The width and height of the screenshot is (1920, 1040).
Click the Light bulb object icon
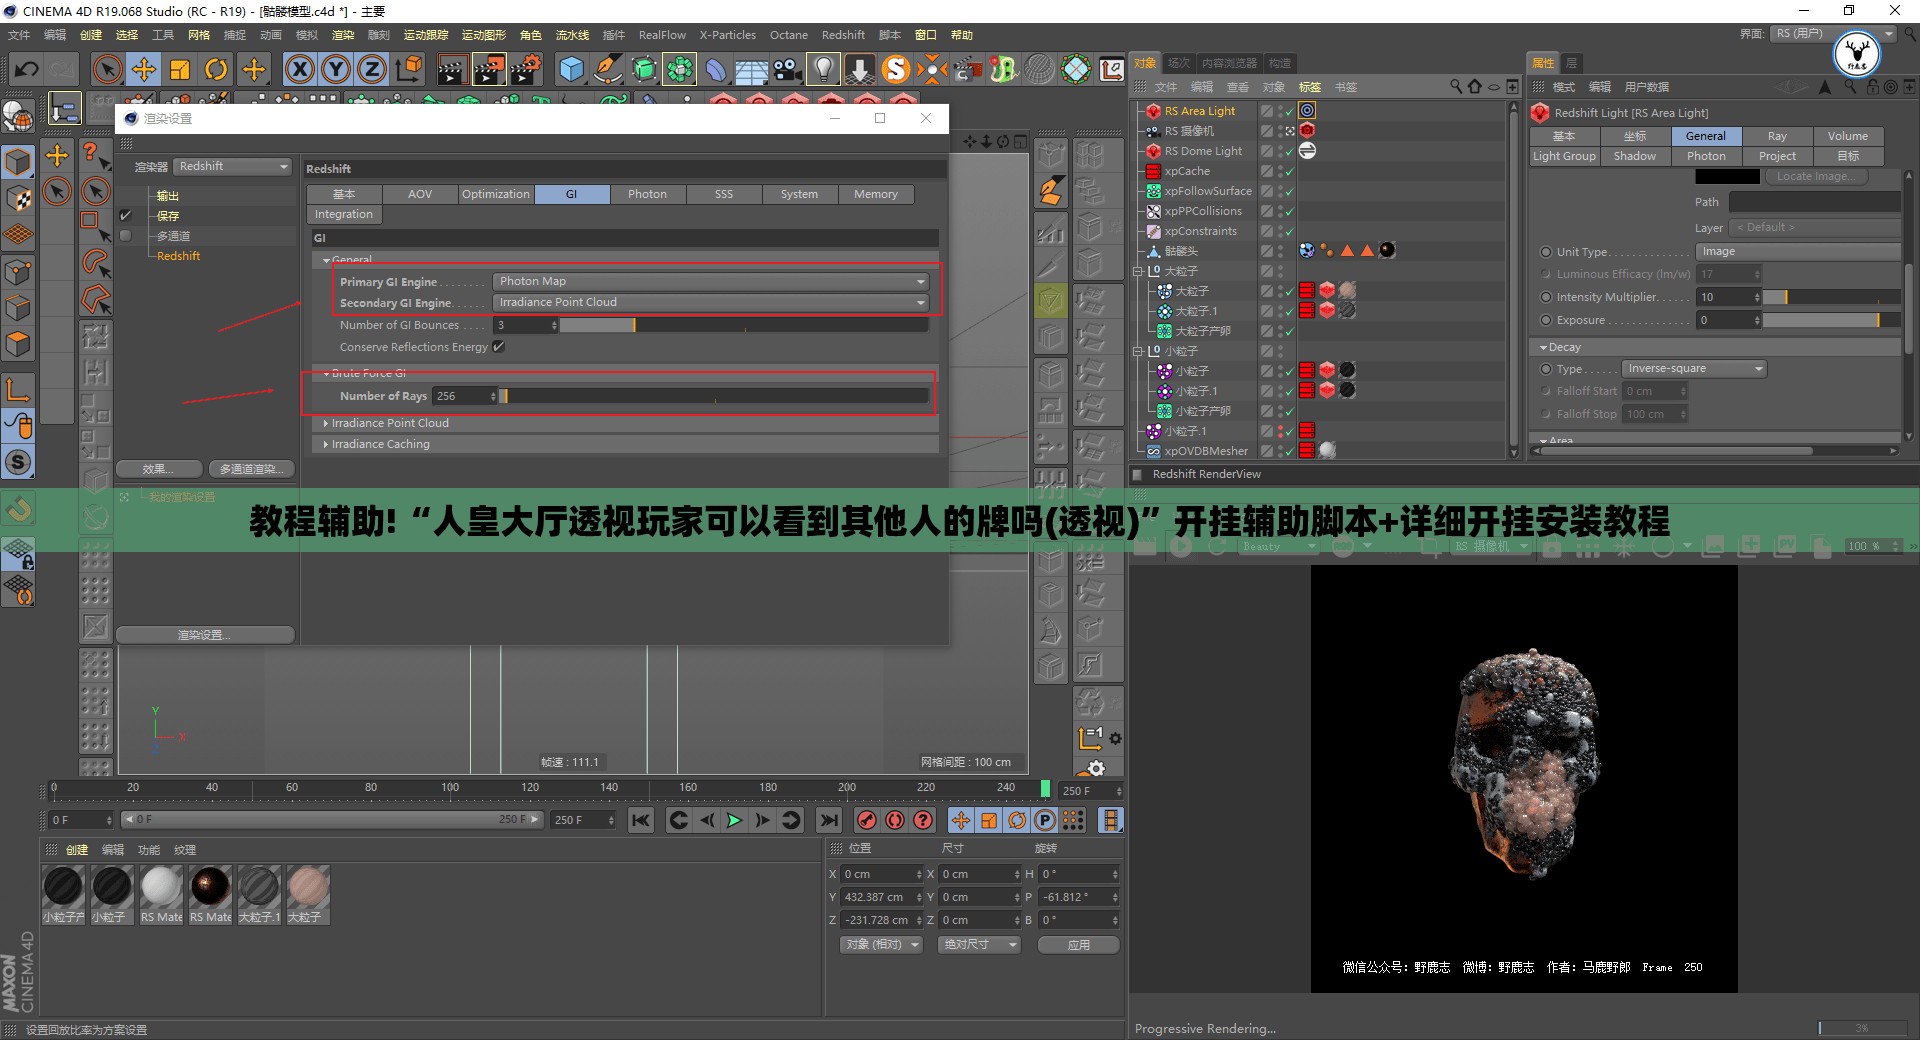click(x=823, y=69)
